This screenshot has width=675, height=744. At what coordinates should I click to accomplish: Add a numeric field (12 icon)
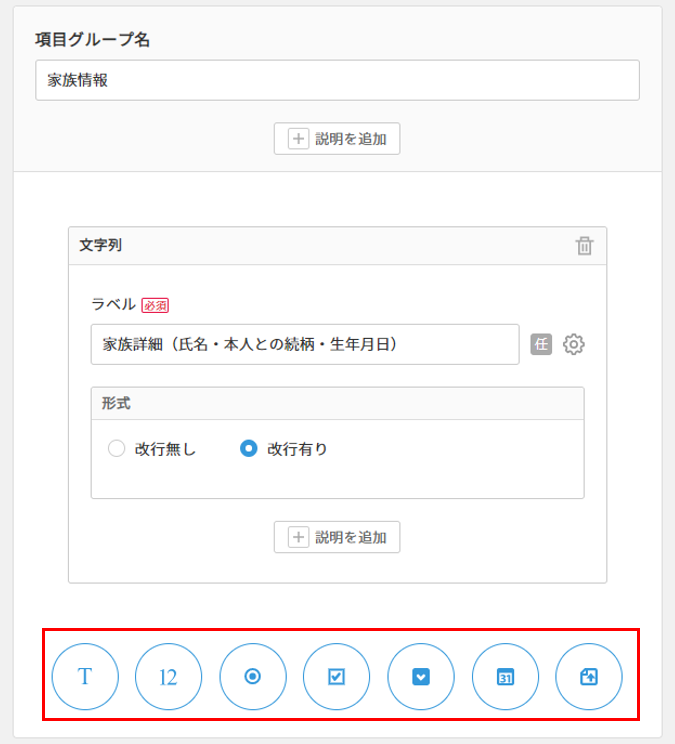[168, 677]
